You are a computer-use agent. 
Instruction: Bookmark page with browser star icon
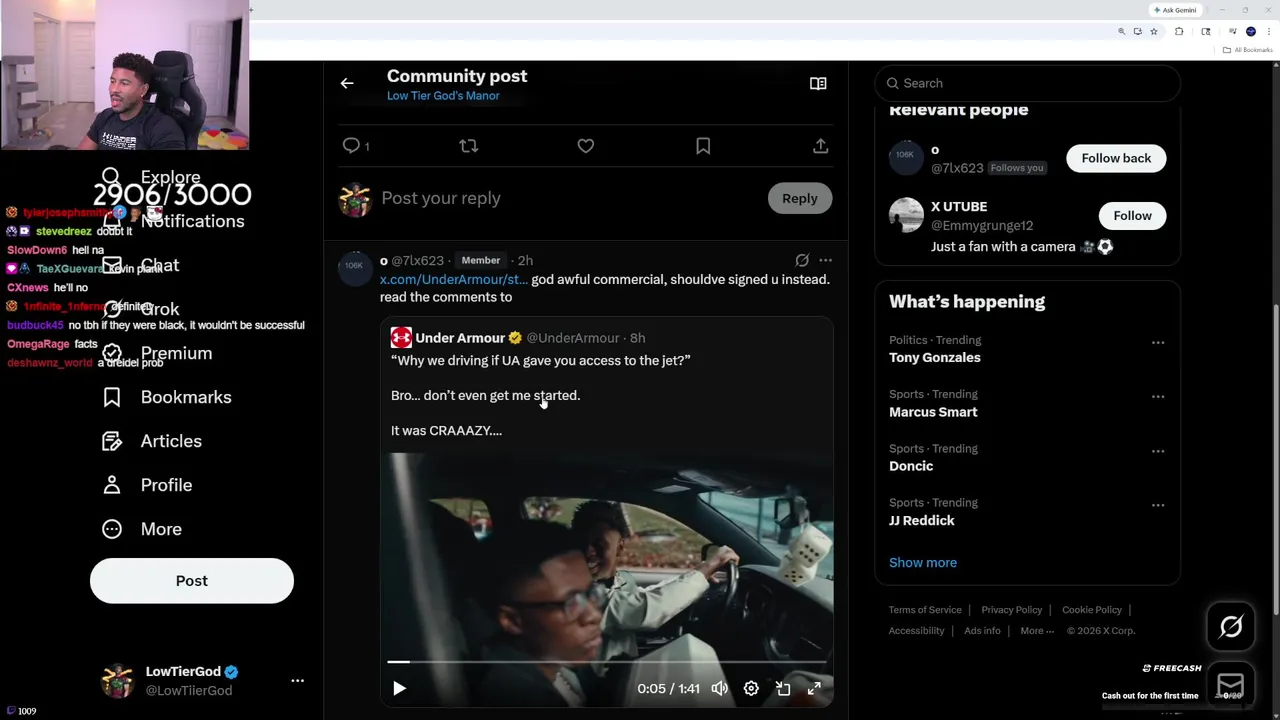point(1153,31)
